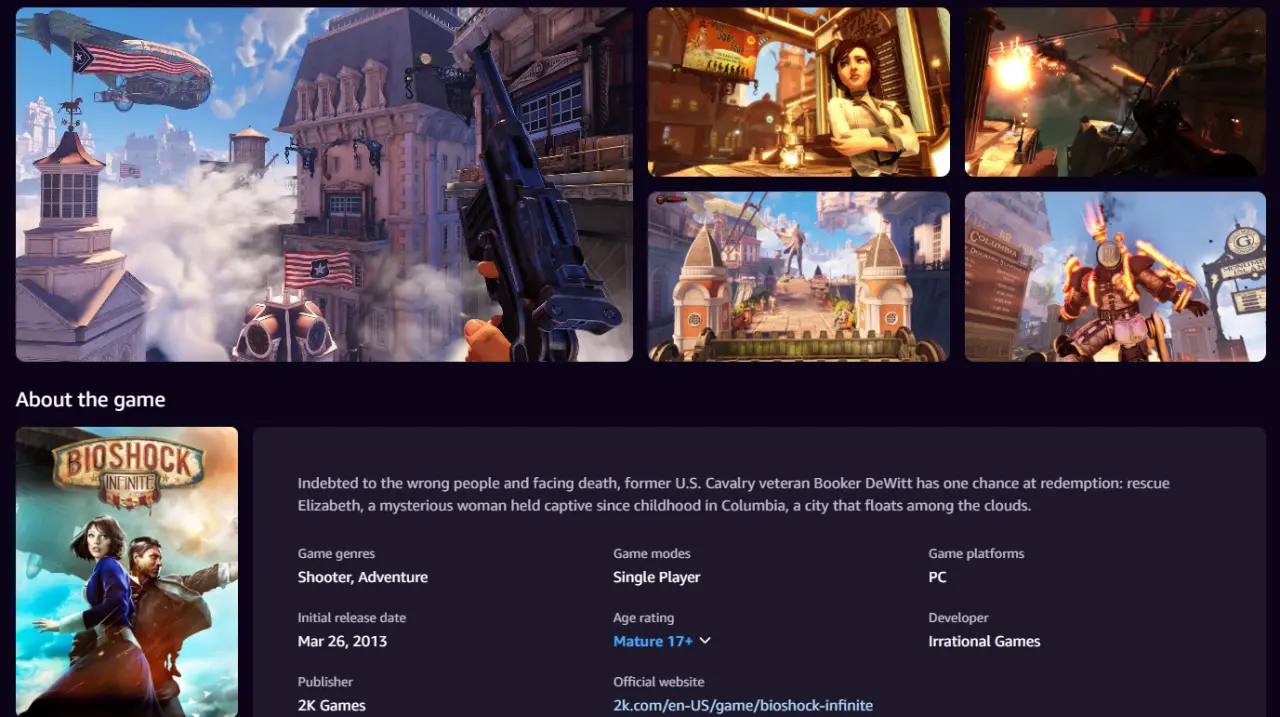
Task: Click the Game platforms label
Action: click(977, 553)
